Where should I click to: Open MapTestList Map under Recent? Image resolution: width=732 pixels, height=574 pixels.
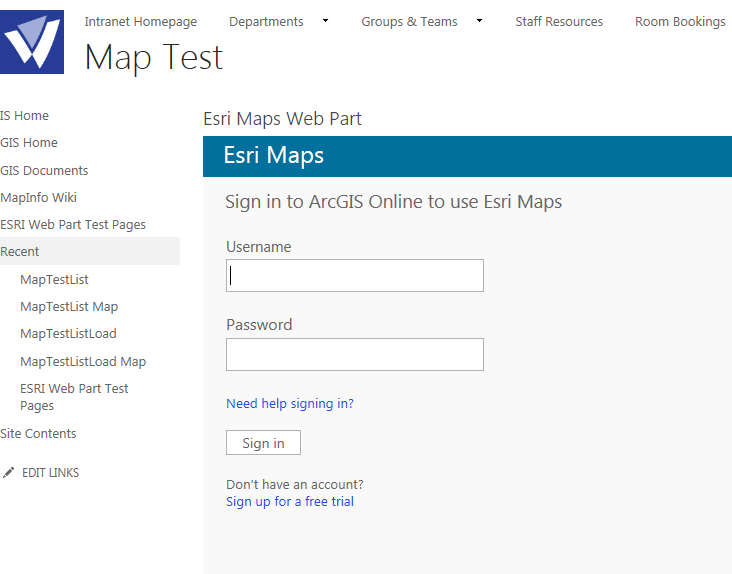tap(69, 307)
